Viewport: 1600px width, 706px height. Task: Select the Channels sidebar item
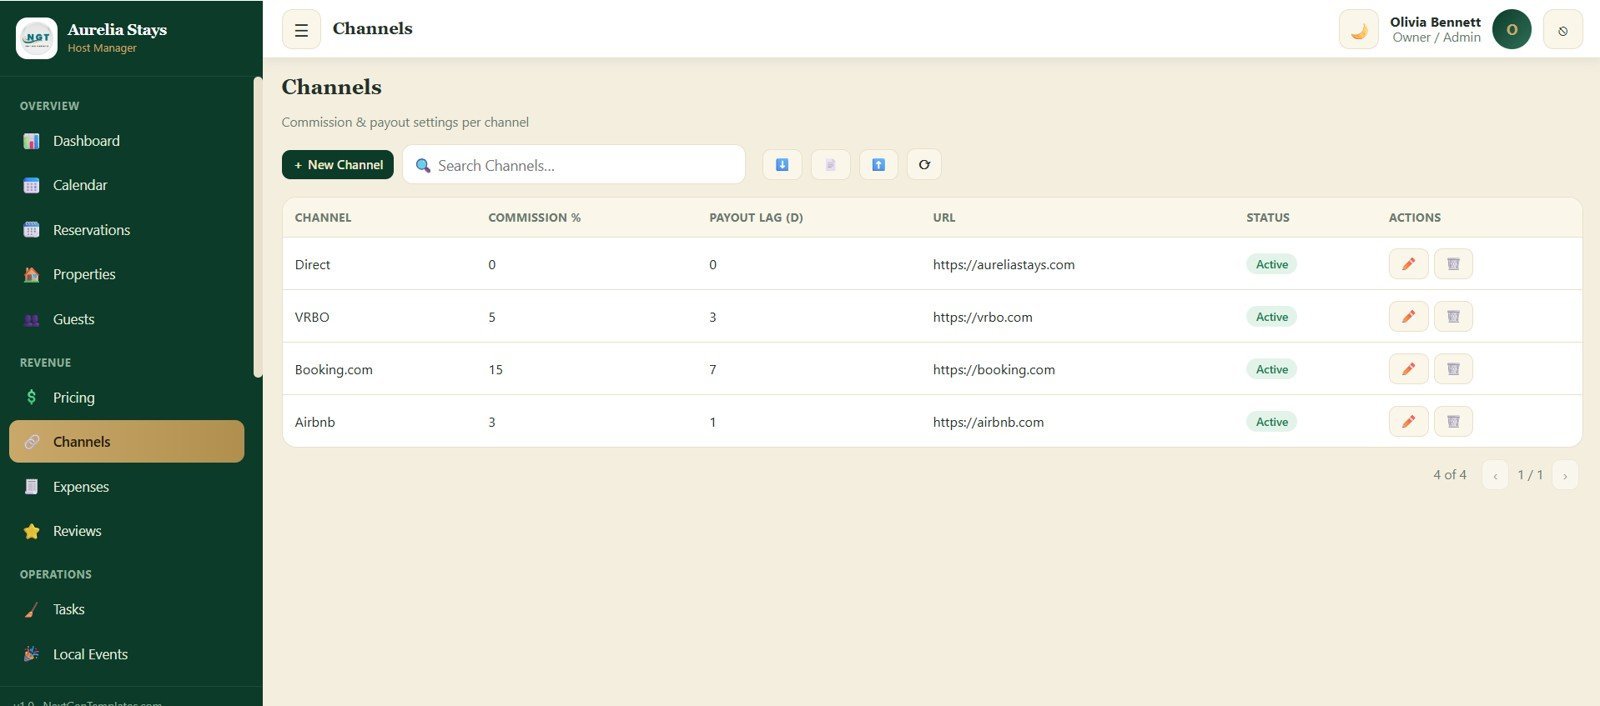126,442
